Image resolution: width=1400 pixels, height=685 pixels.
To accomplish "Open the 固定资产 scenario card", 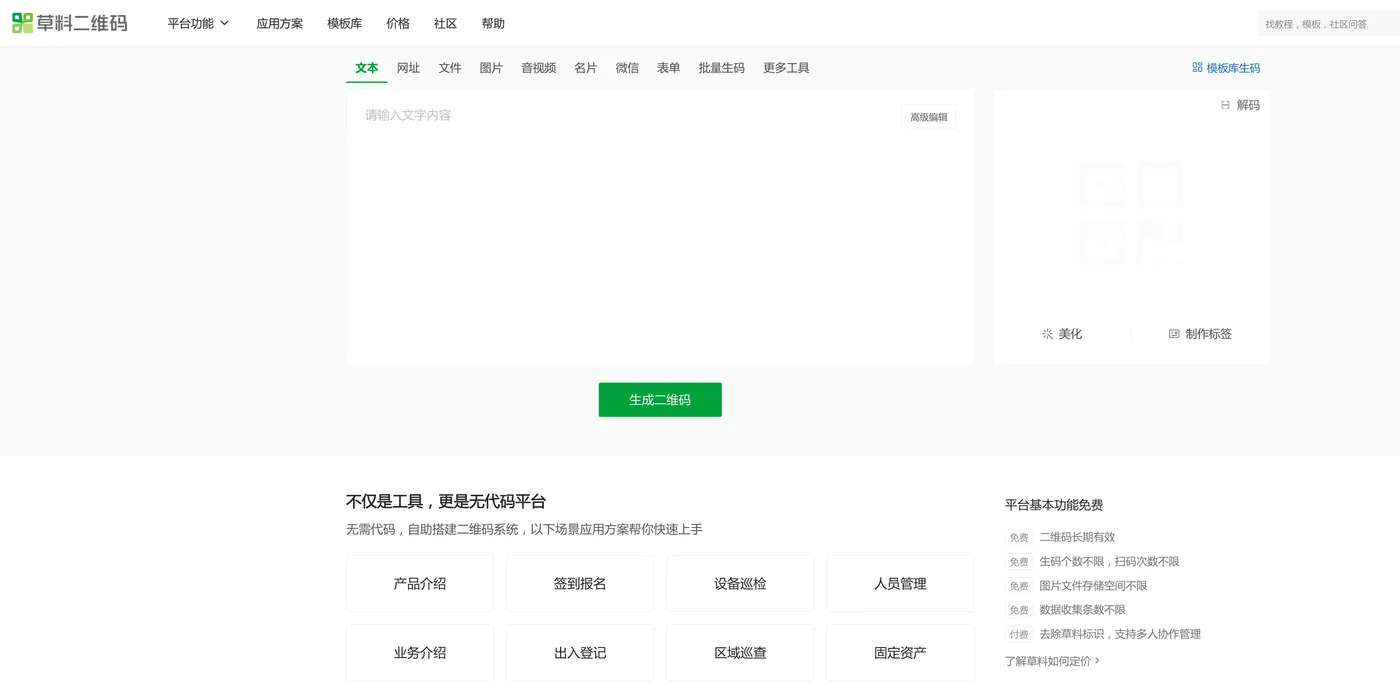I will point(900,653).
